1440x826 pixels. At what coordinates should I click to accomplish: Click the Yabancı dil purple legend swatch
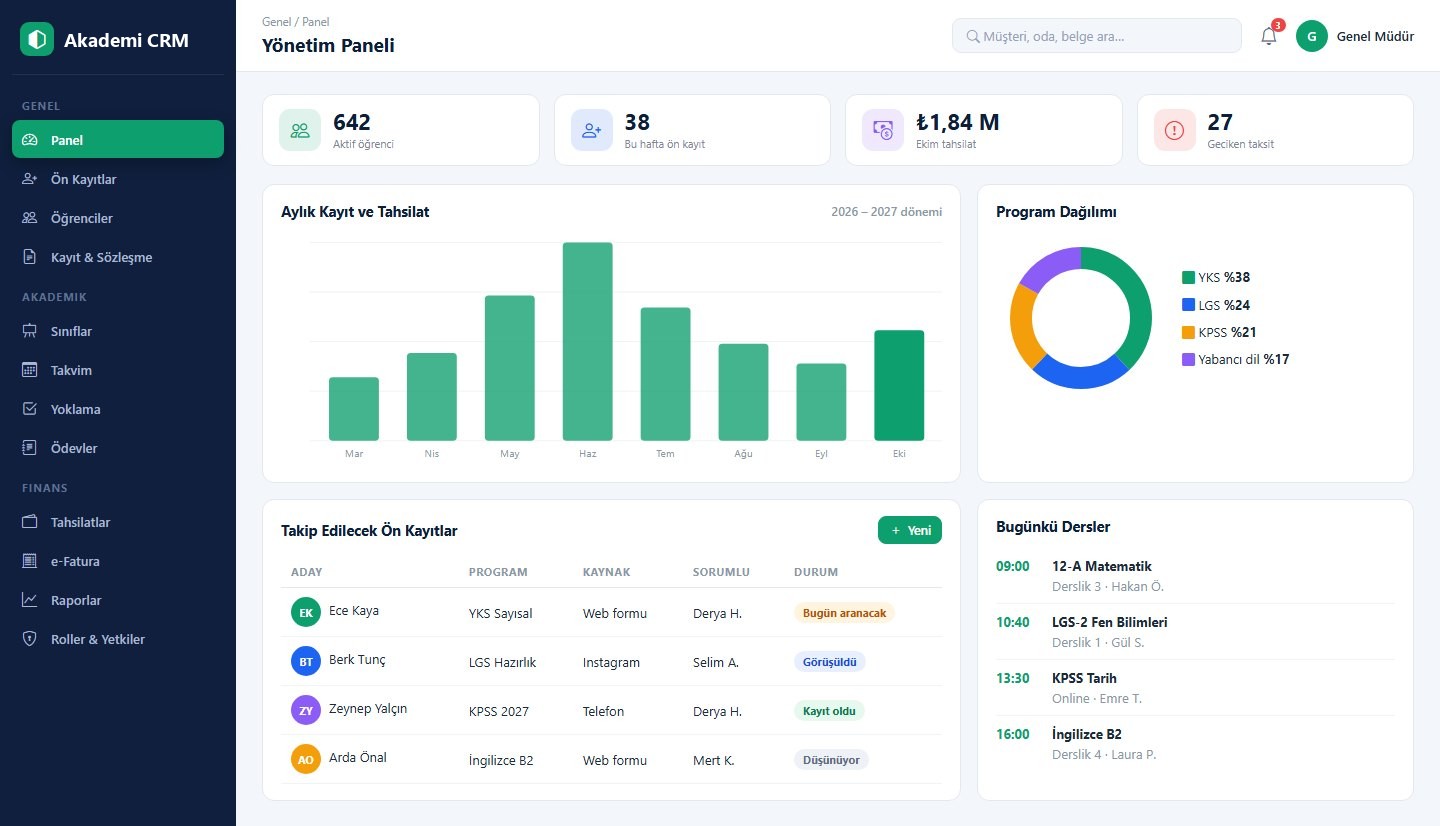click(1188, 359)
